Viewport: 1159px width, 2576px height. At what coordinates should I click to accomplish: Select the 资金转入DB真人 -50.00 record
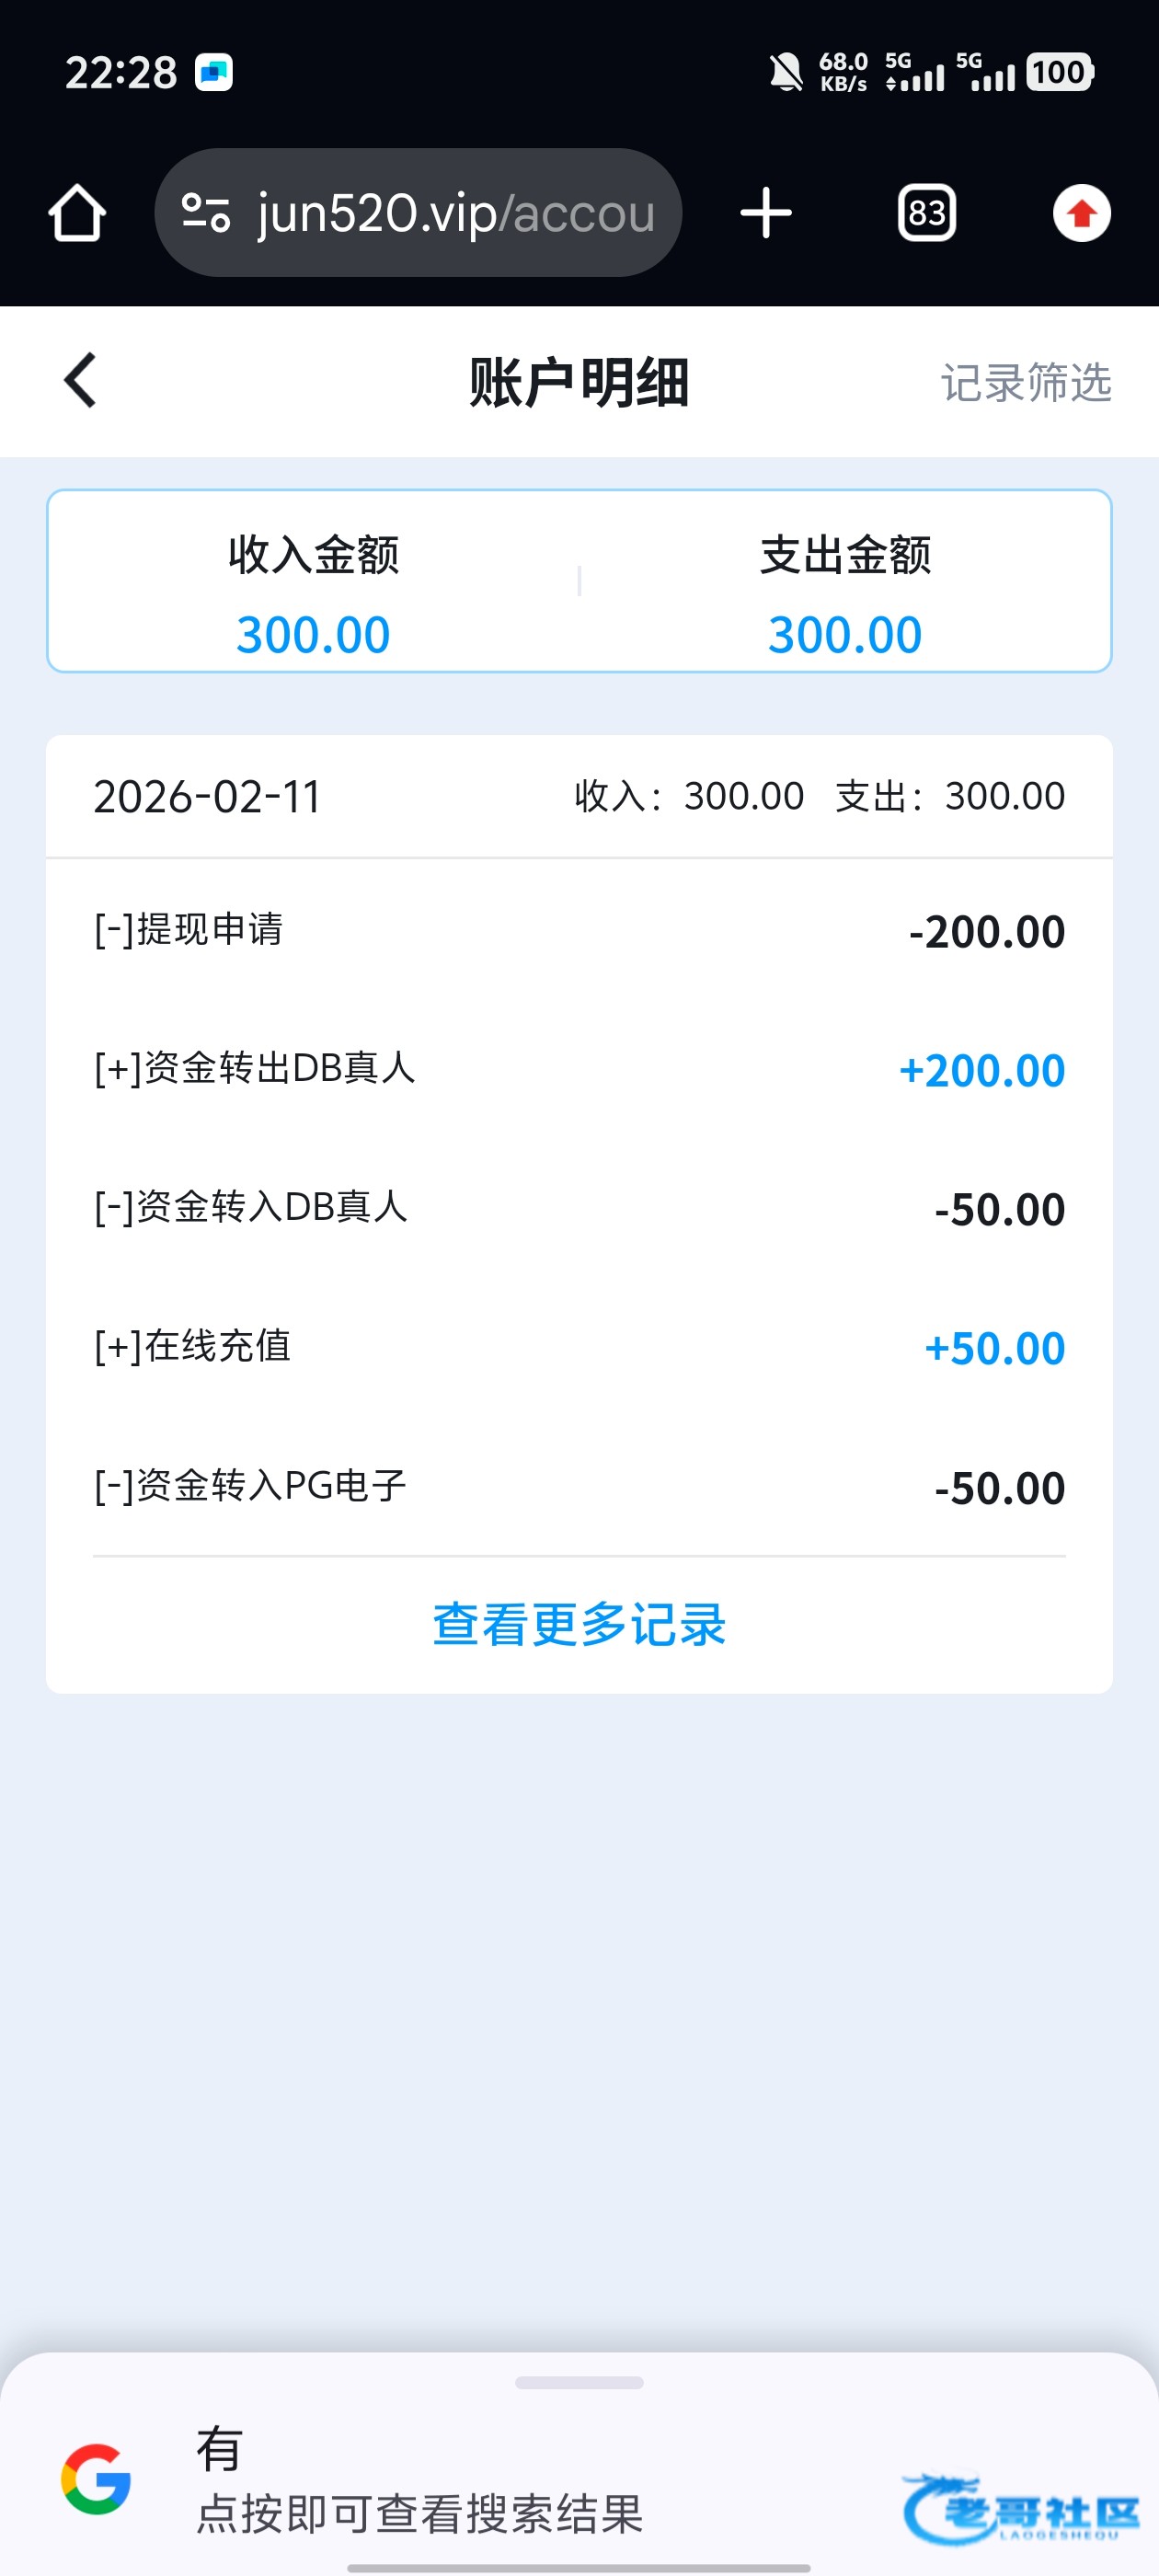(x=579, y=1208)
